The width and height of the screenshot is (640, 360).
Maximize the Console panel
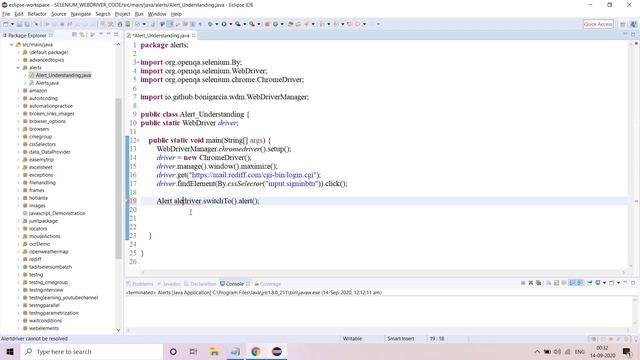[x=633, y=283]
